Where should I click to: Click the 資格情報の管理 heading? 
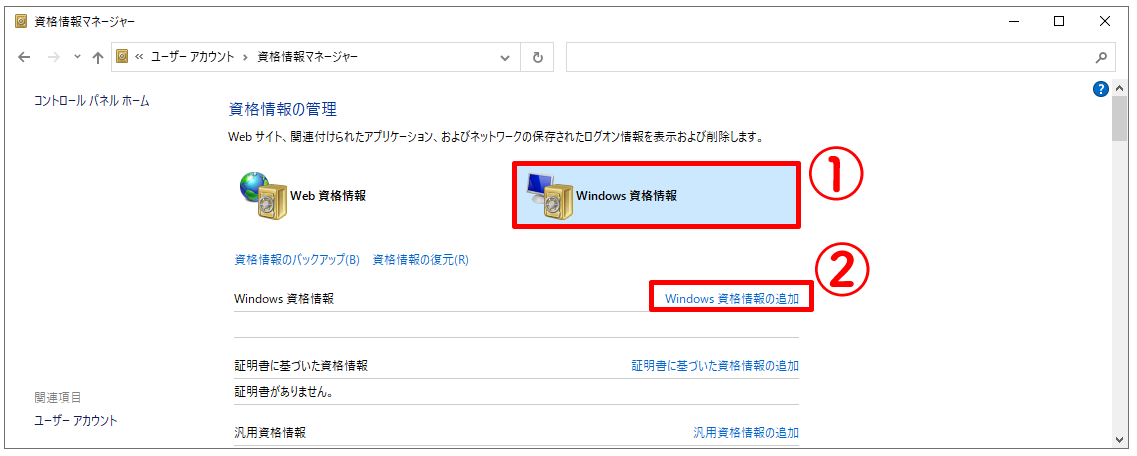click(x=283, y=110)
